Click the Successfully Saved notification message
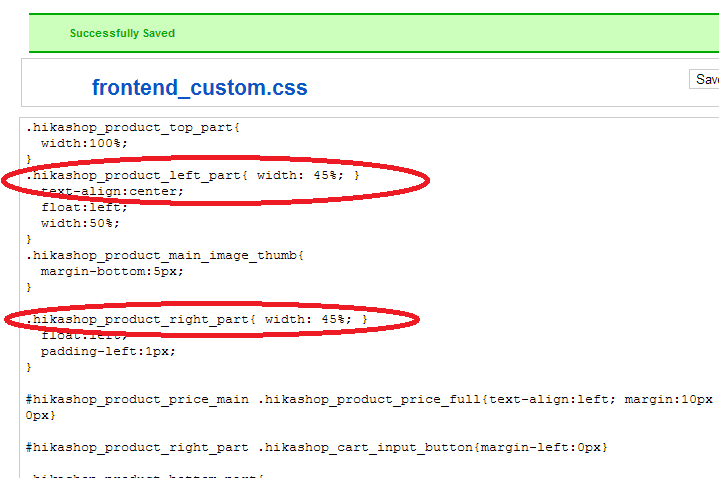Screen dimensions: 723x478 [122, 33]
